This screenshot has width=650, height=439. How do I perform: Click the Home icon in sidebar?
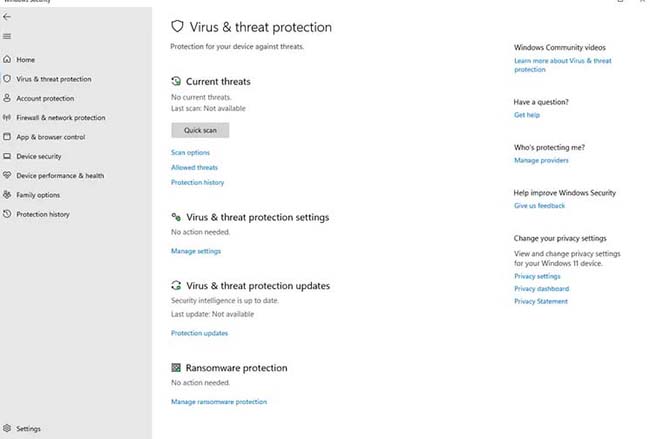tap(8, 60)
